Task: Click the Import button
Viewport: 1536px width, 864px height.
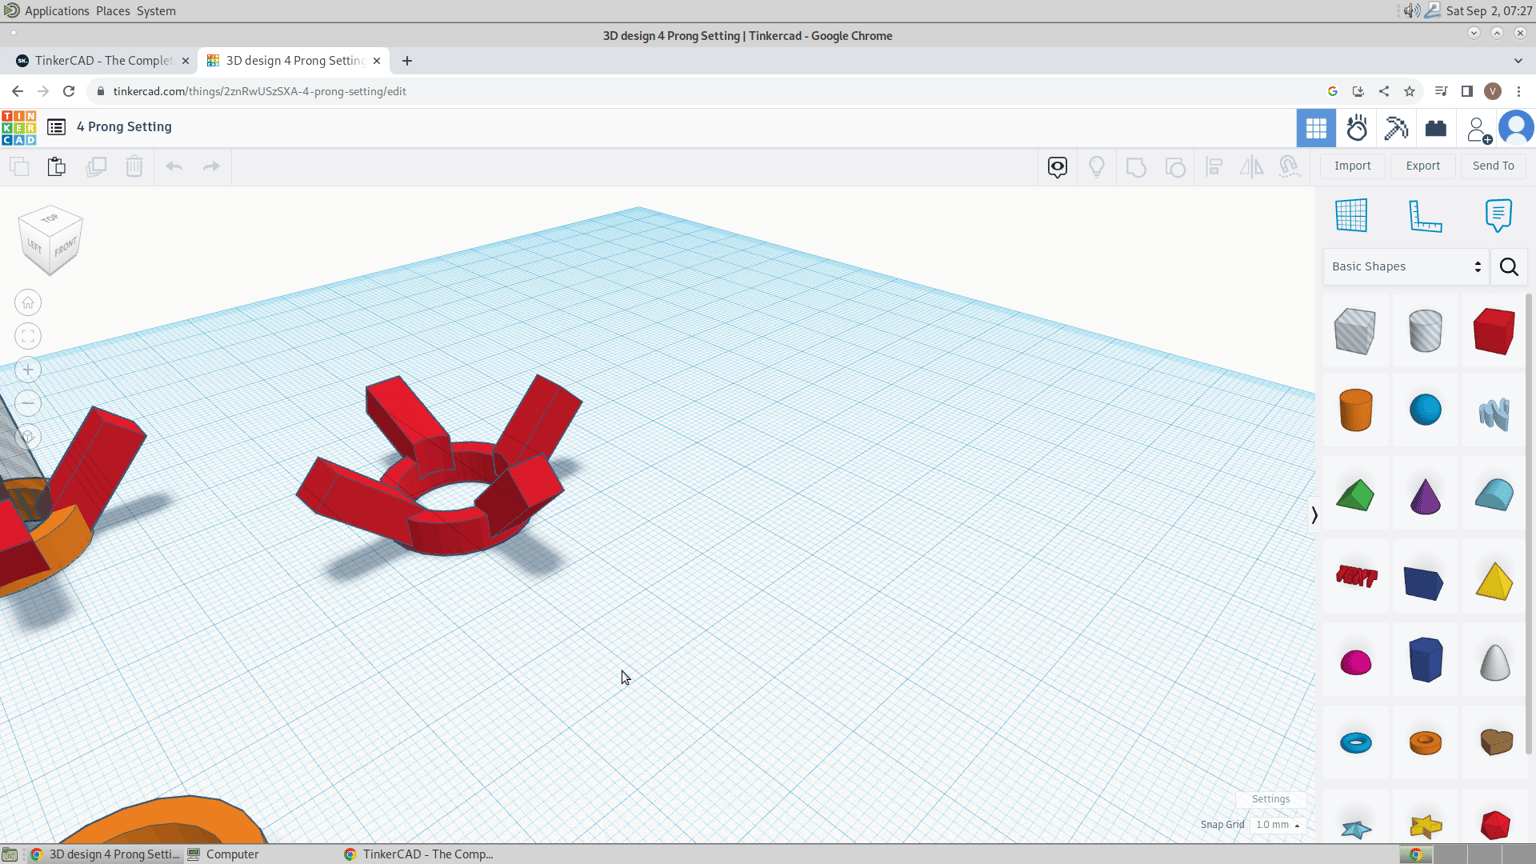Action: point(1352,166)
